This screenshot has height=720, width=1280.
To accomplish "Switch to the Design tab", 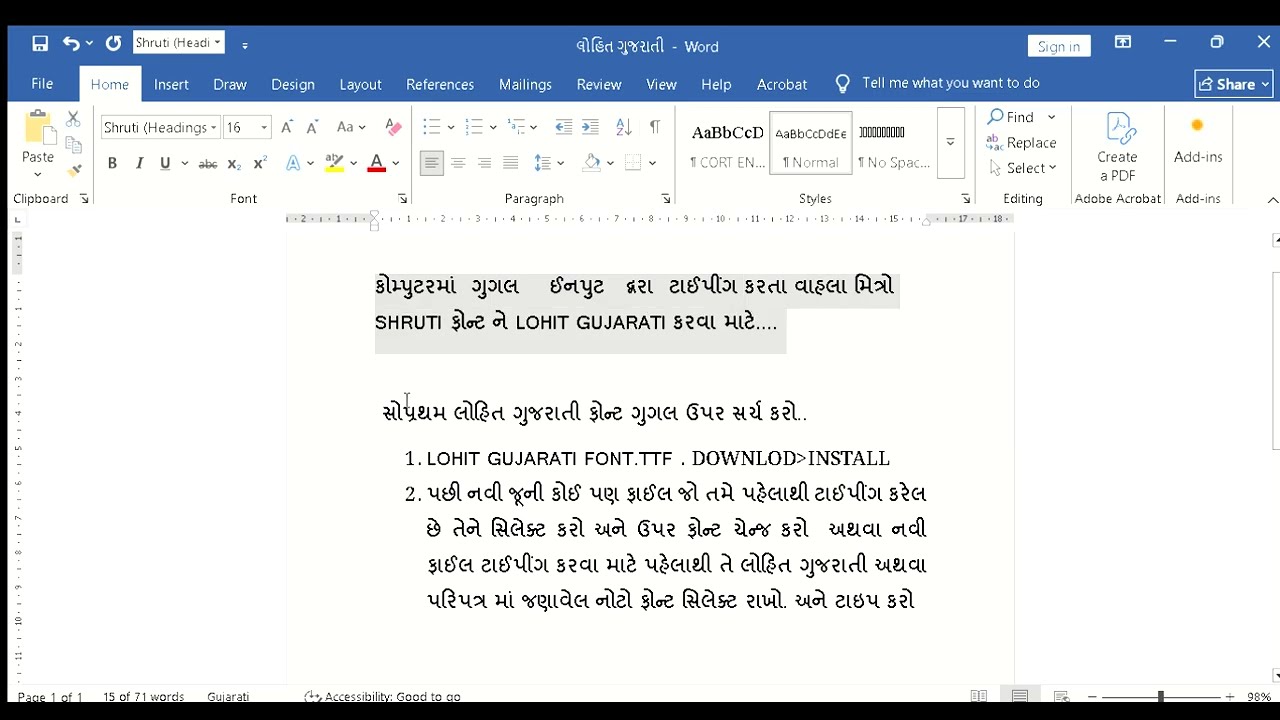I will (x=293, y=84).
